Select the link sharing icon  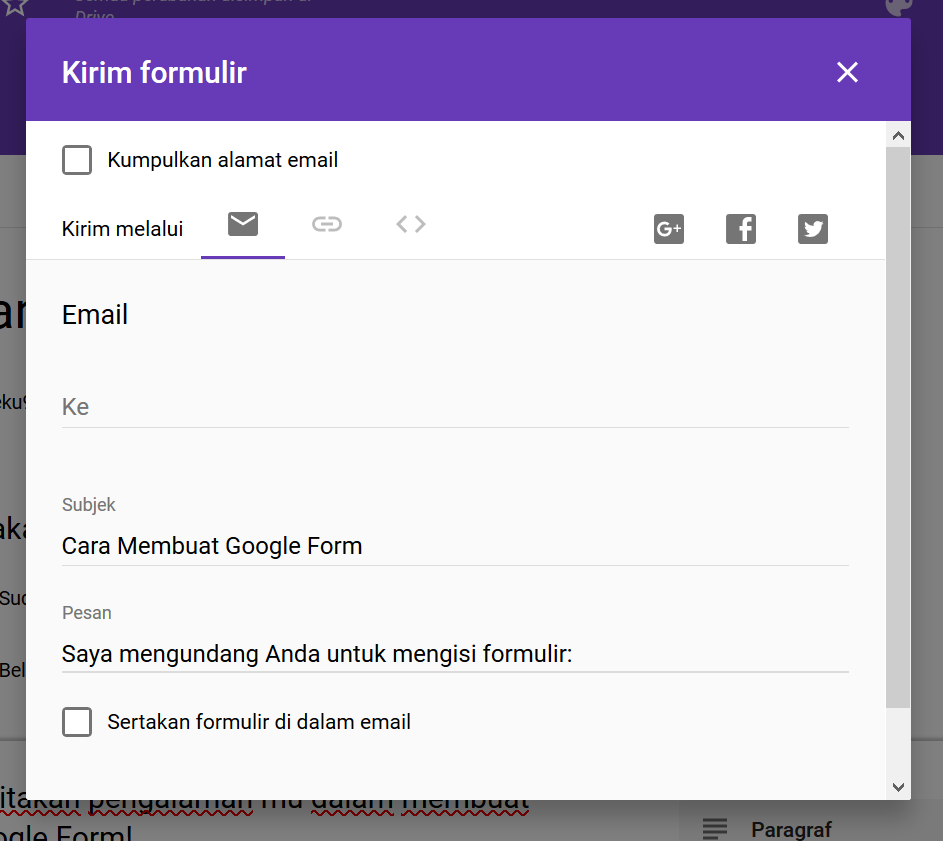coord(326,224)
